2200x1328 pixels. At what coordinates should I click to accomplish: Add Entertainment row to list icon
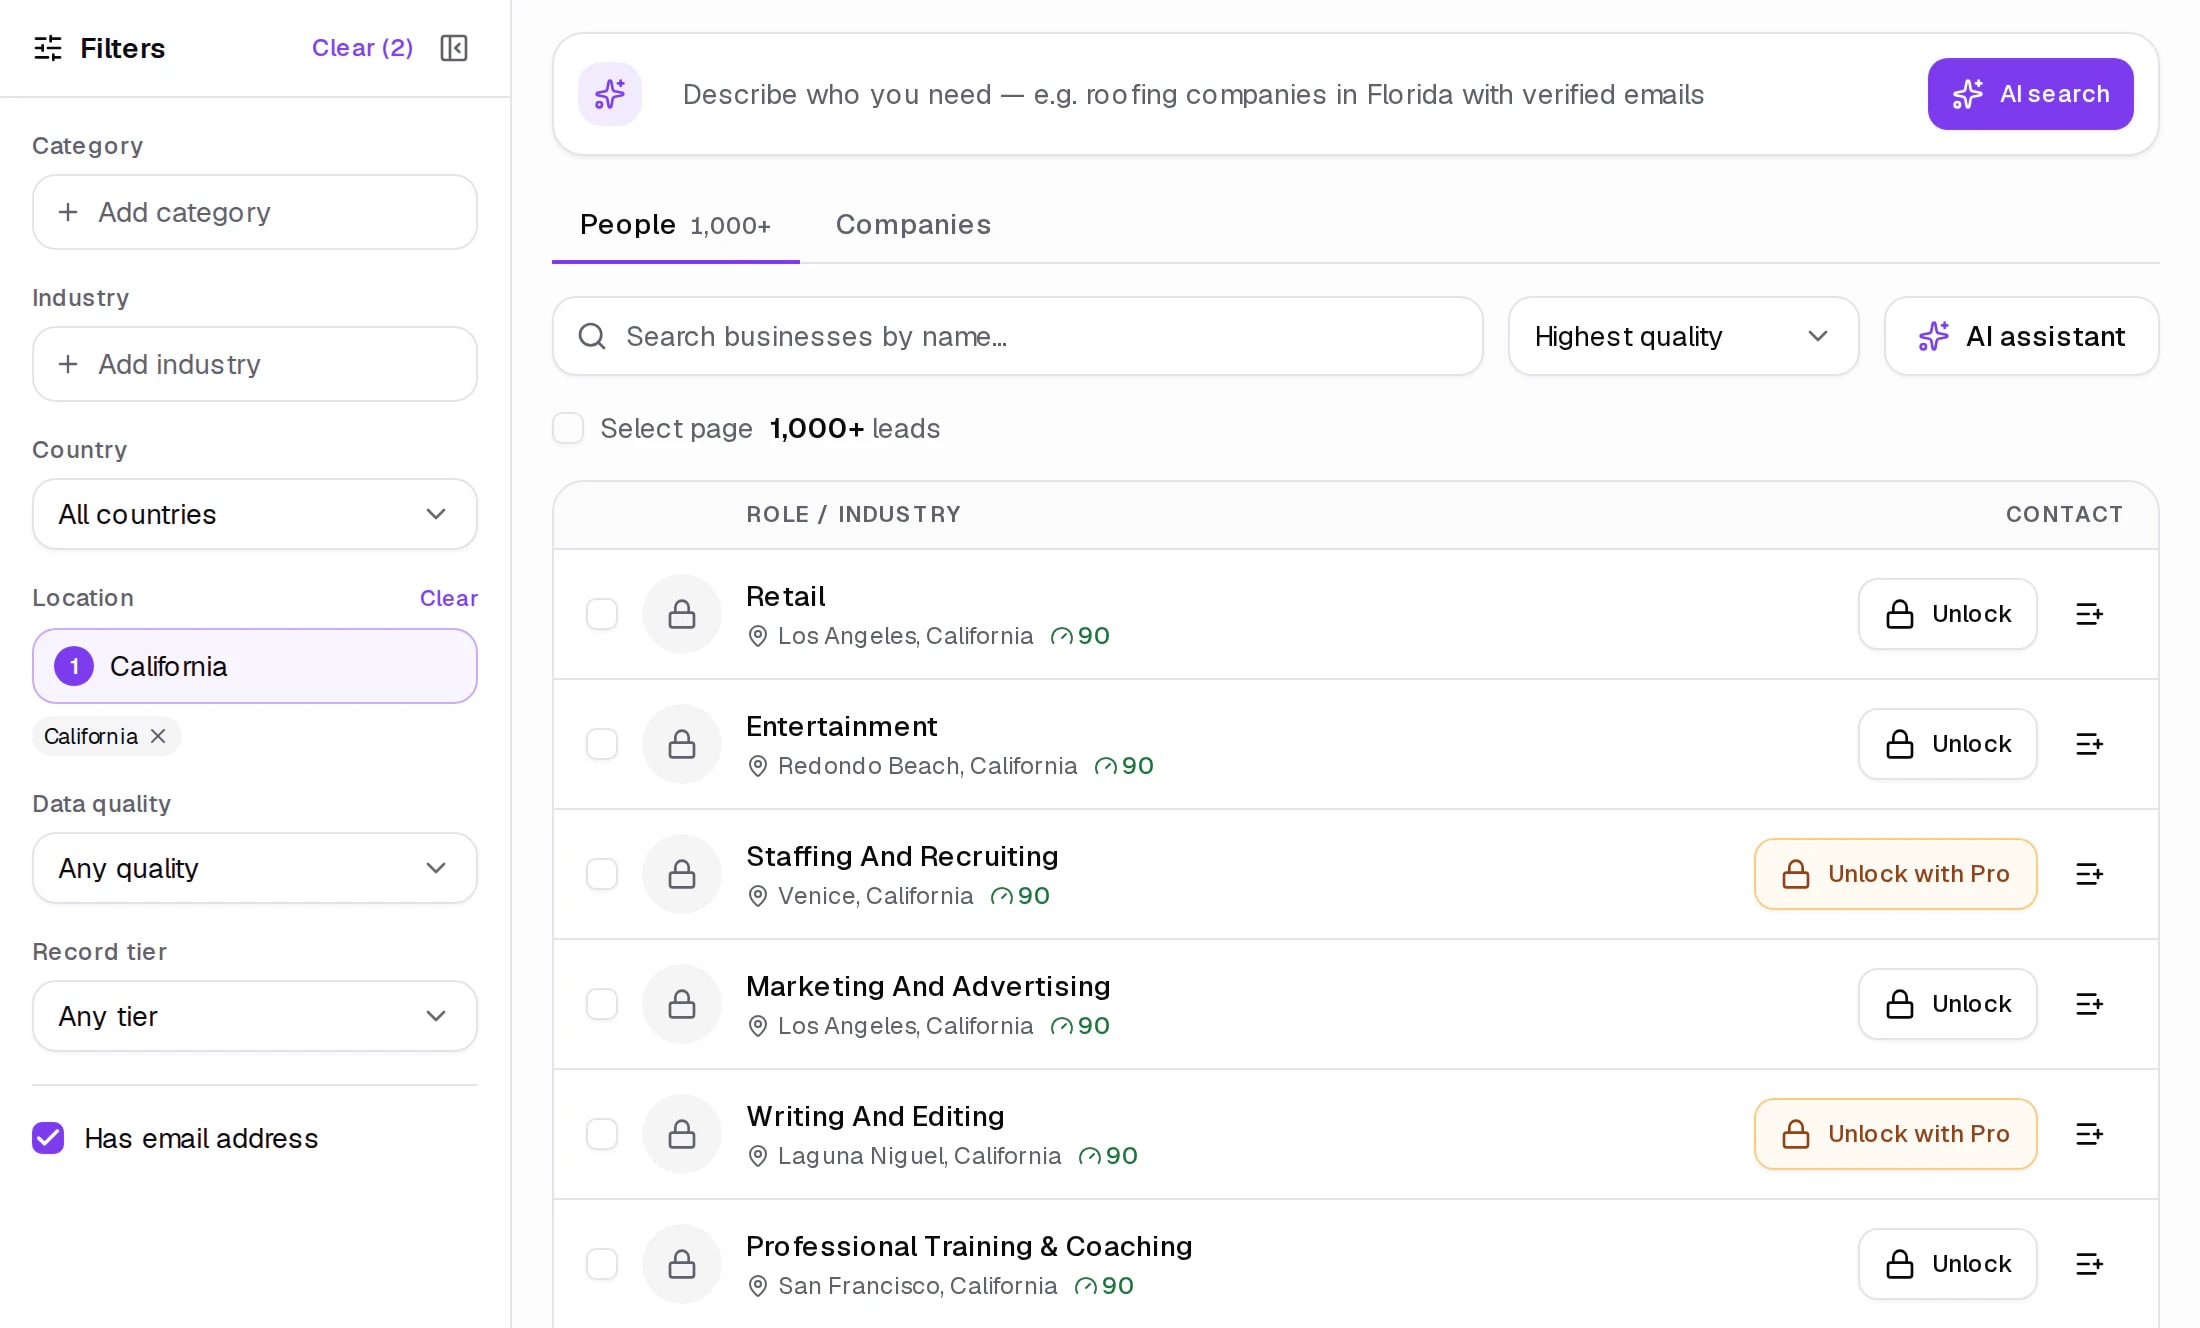2089,744
